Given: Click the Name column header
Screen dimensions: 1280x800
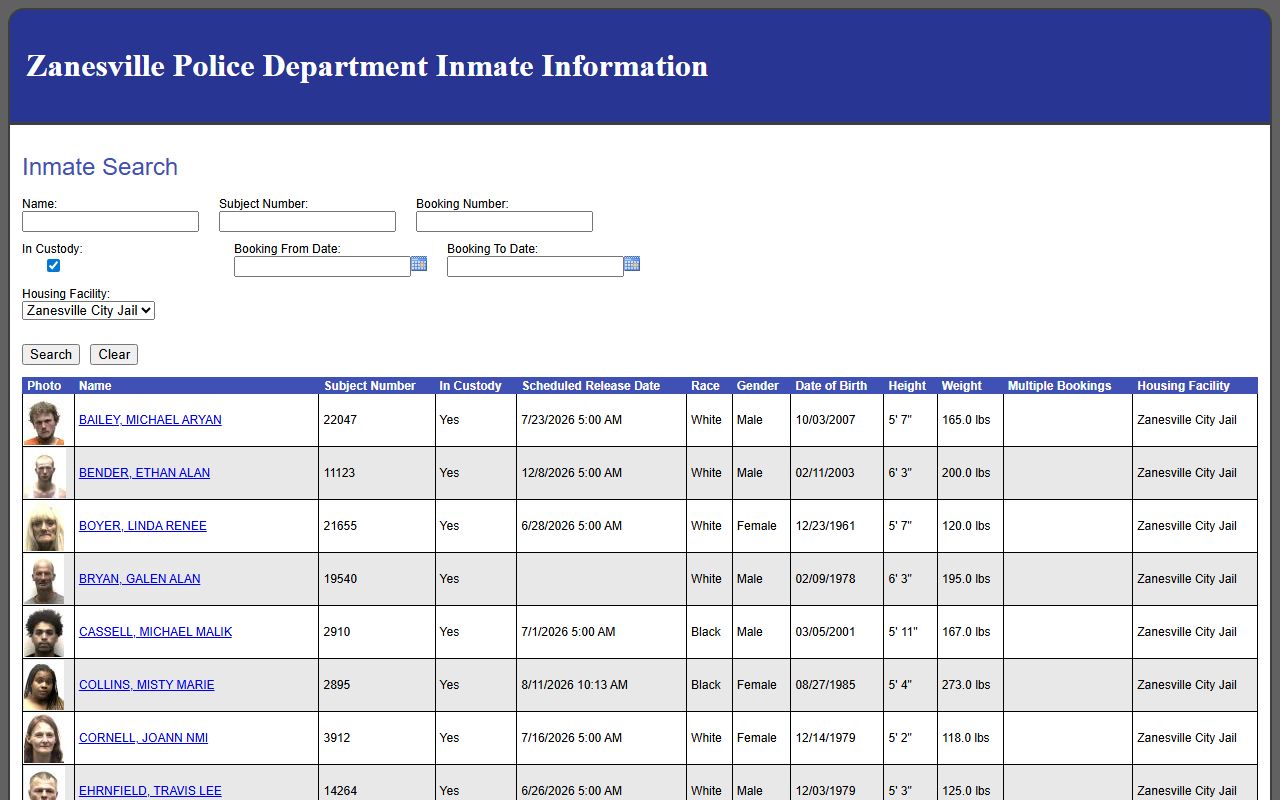Looking at the screenshot, I should pyautogui.click(x=95, y=386).
